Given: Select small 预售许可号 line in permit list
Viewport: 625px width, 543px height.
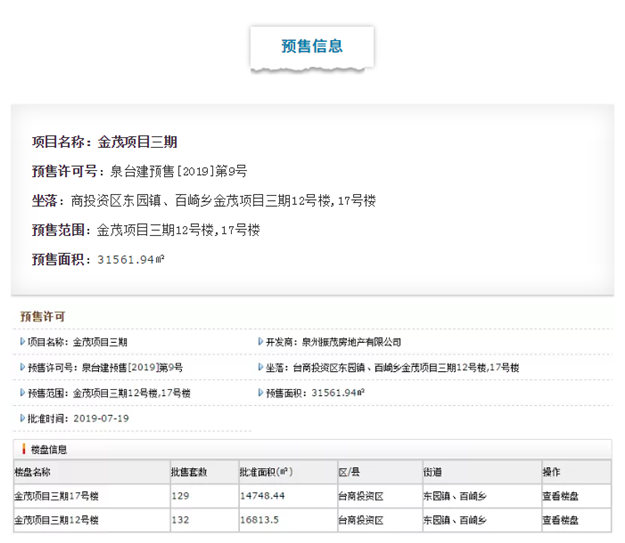Looking at the screenshot, I should click(x=105, y=368).
